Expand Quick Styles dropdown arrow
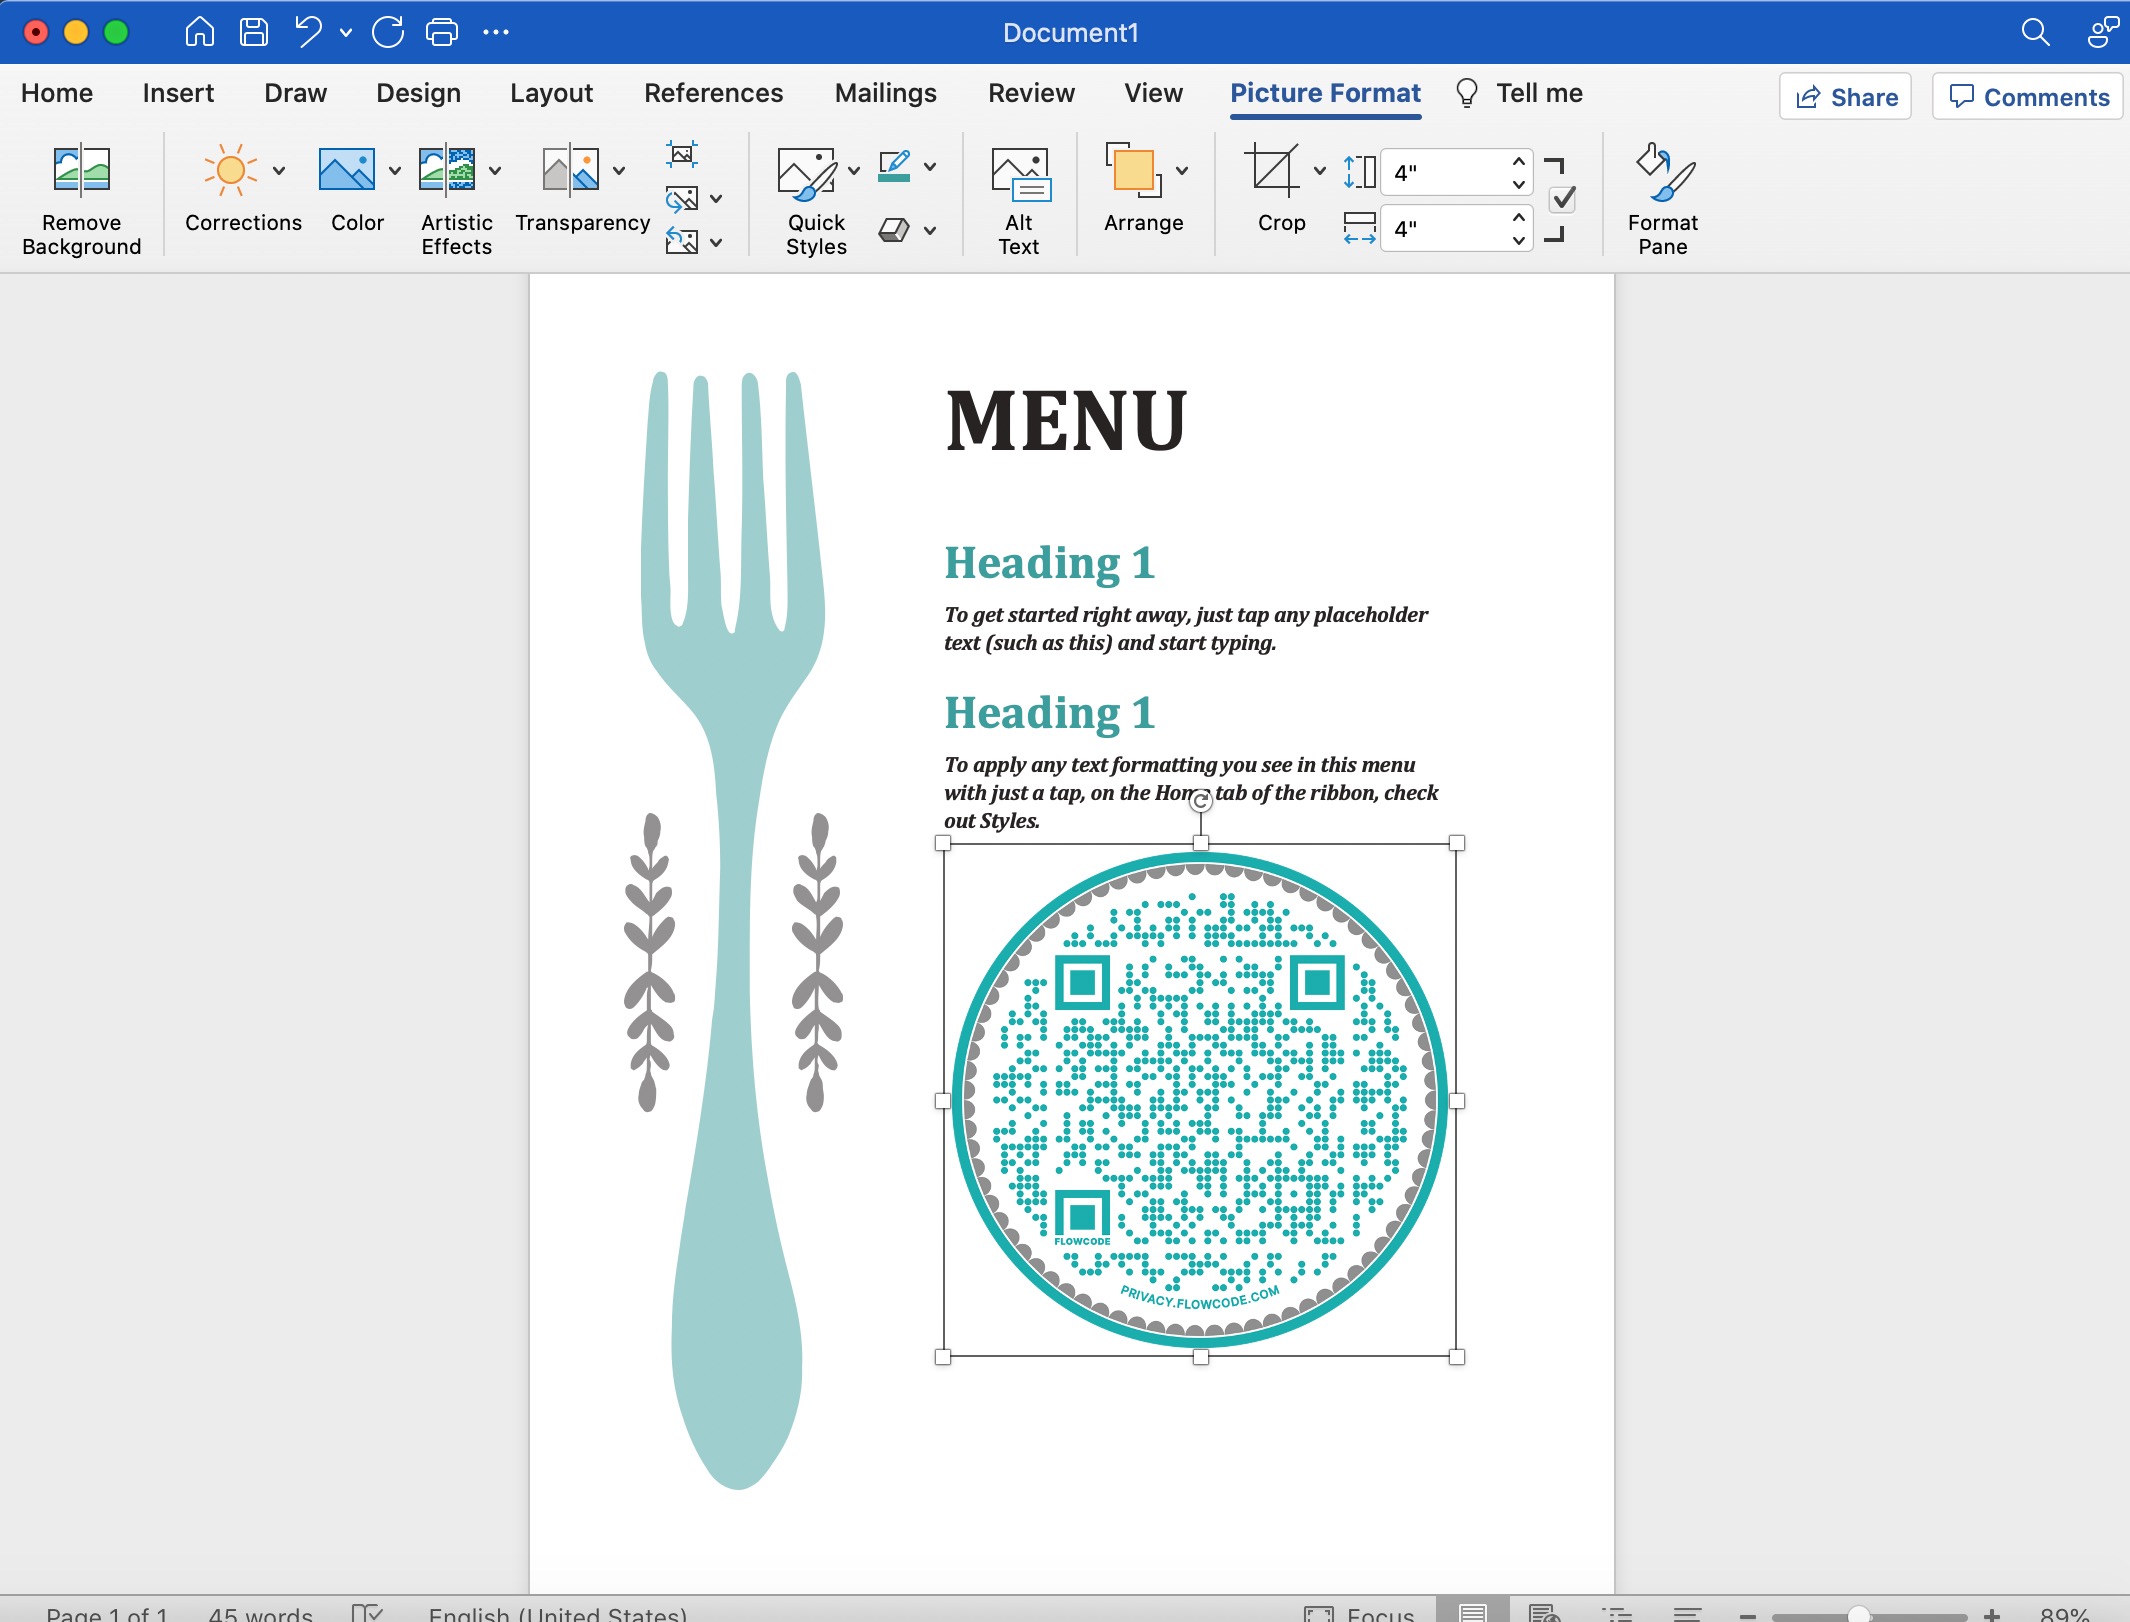 854,170
